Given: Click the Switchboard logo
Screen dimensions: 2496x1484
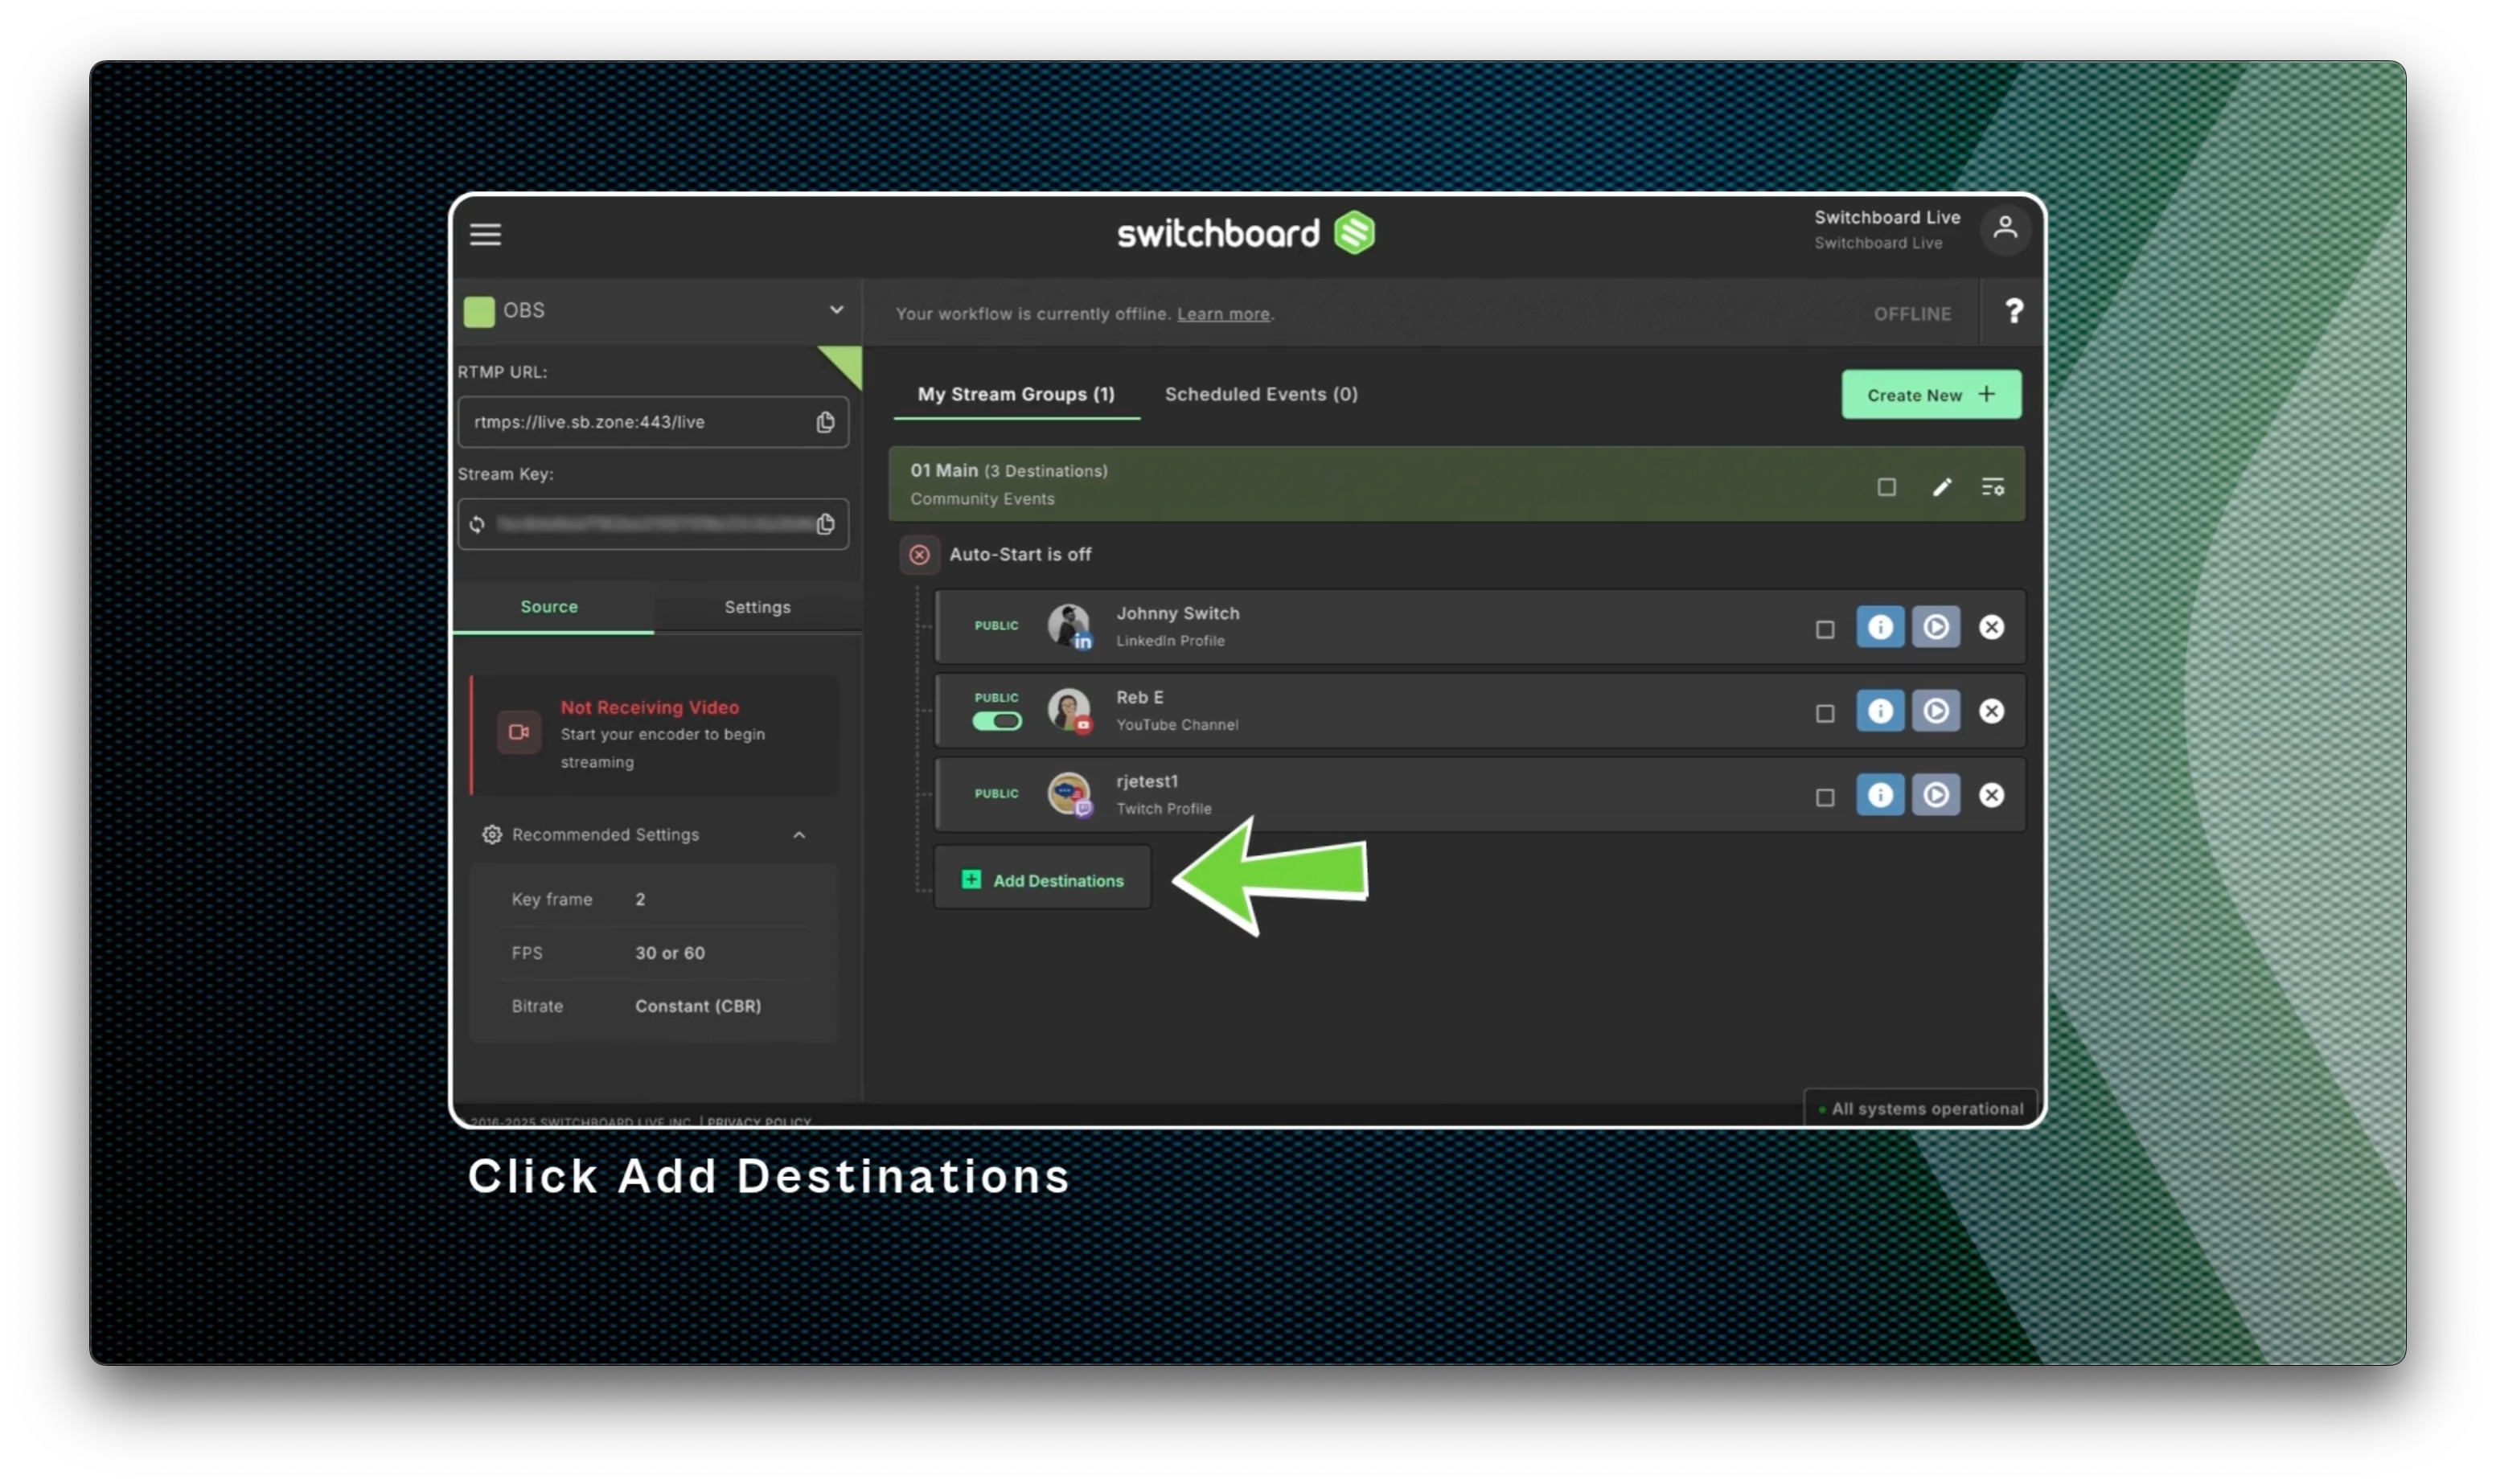Looking at the screenshot, I should click(x=1245, y=233).
